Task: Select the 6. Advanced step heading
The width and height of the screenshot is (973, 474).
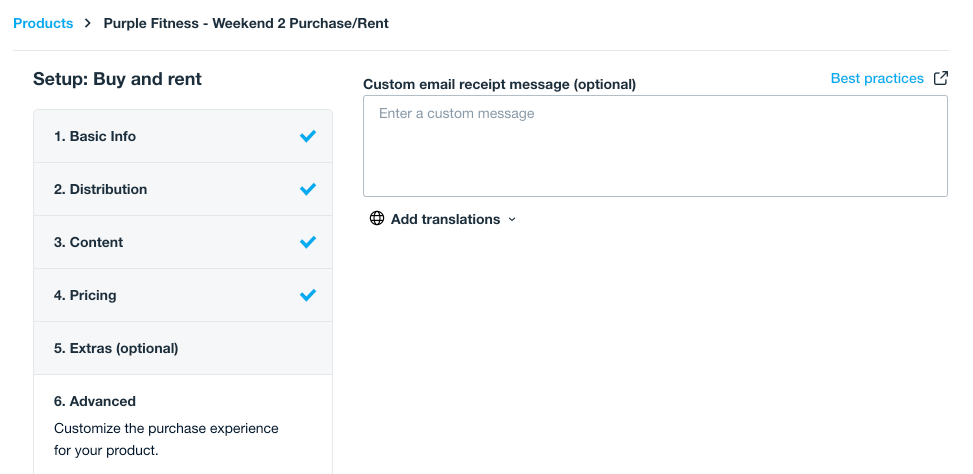Action: coord(95,401)
